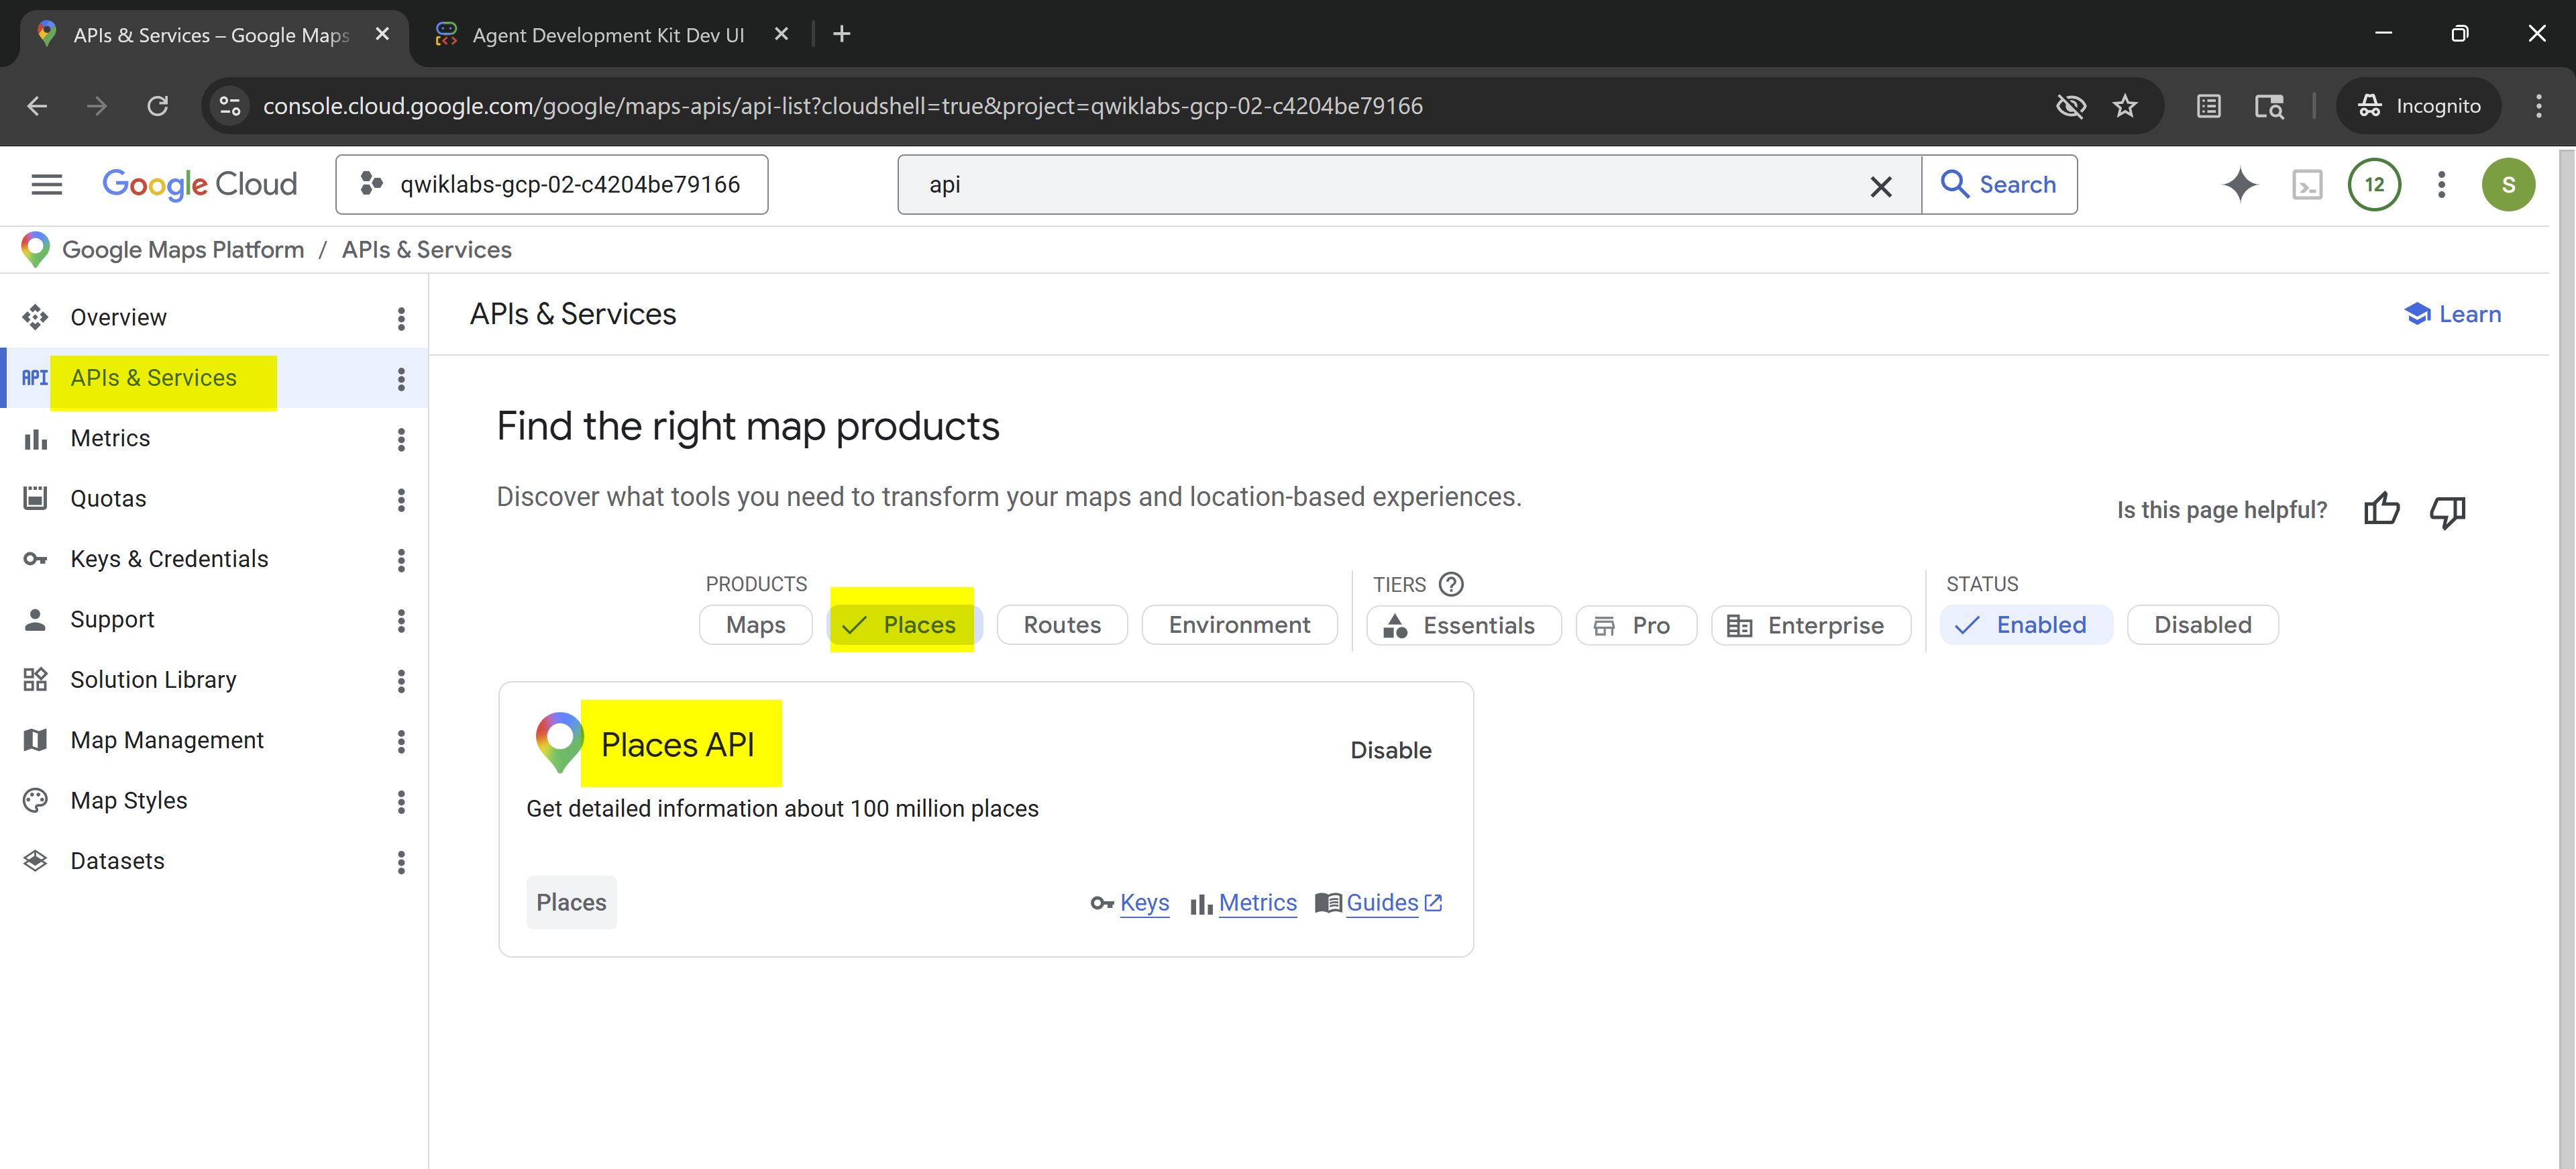Expand options menu next to Overview
2576x1169 pixels.
click(x=401, y=318)
